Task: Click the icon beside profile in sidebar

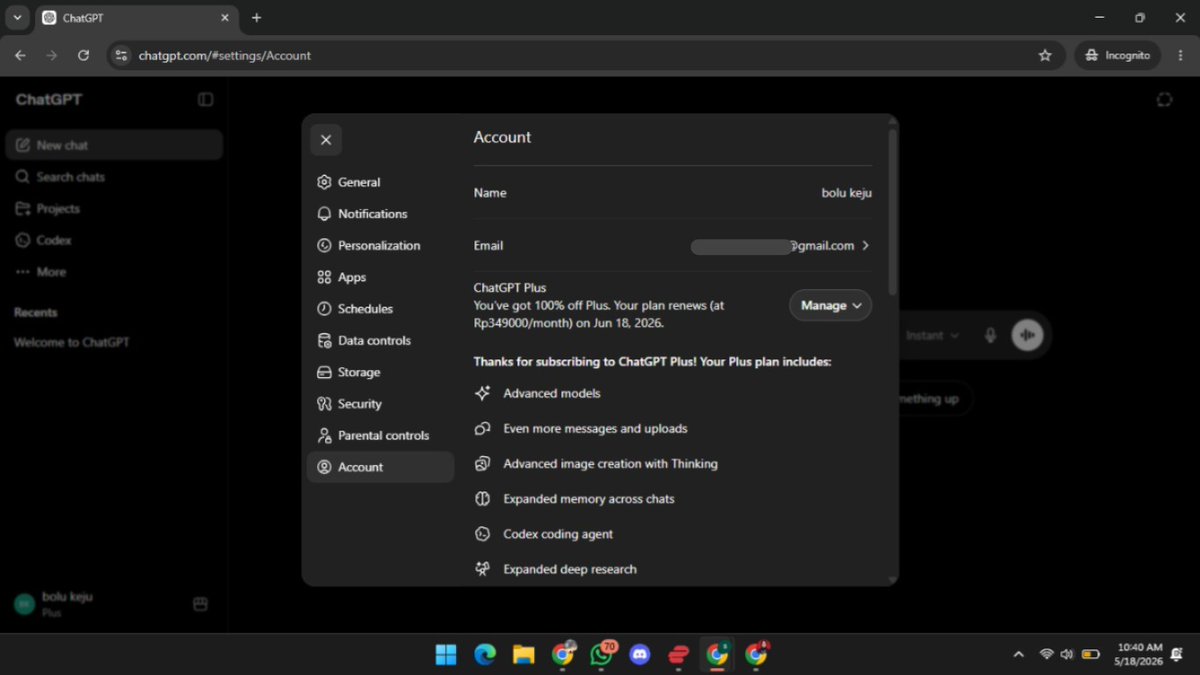Action: [x=200, y=604]
